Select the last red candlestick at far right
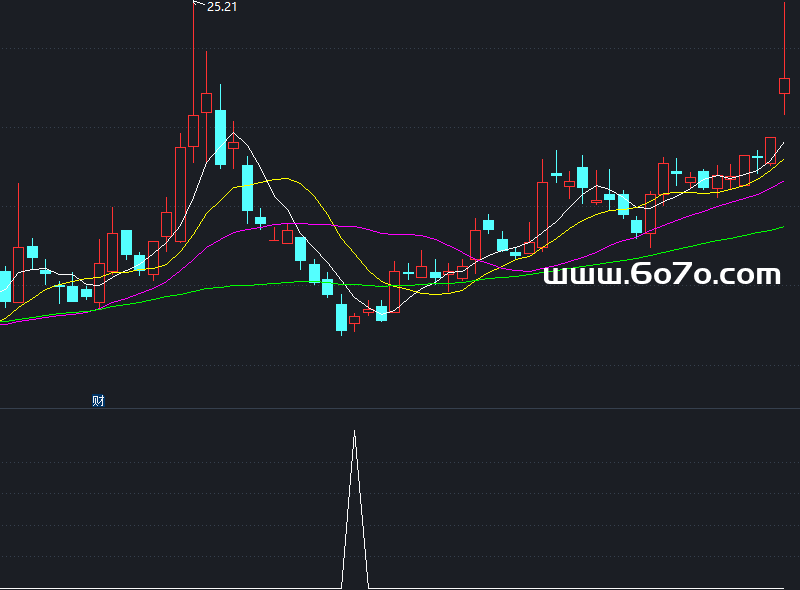 pyautogui.click(x=784, y=85)
